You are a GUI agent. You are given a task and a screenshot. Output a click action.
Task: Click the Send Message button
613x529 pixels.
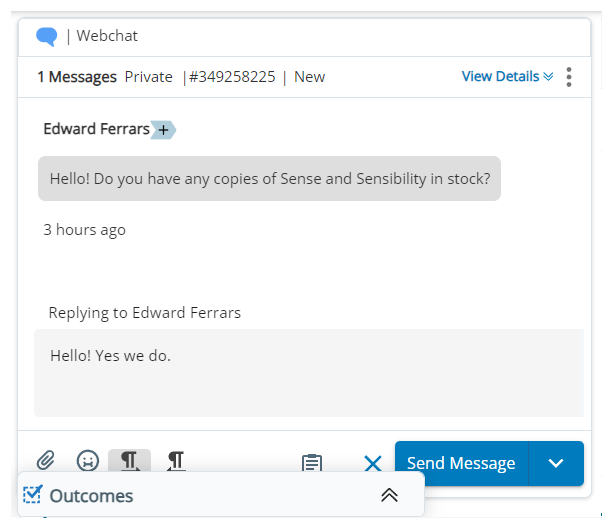tap(461, 463)
